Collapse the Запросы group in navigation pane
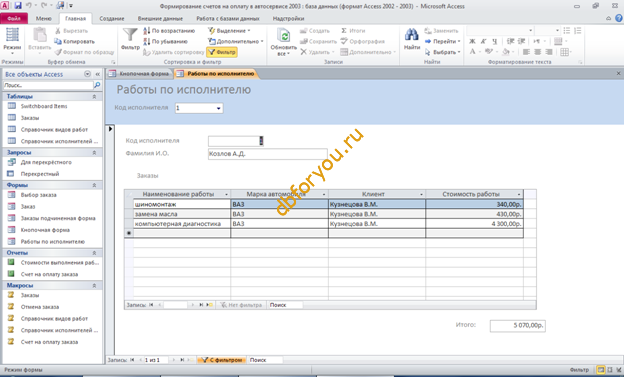 pos(94,152)
